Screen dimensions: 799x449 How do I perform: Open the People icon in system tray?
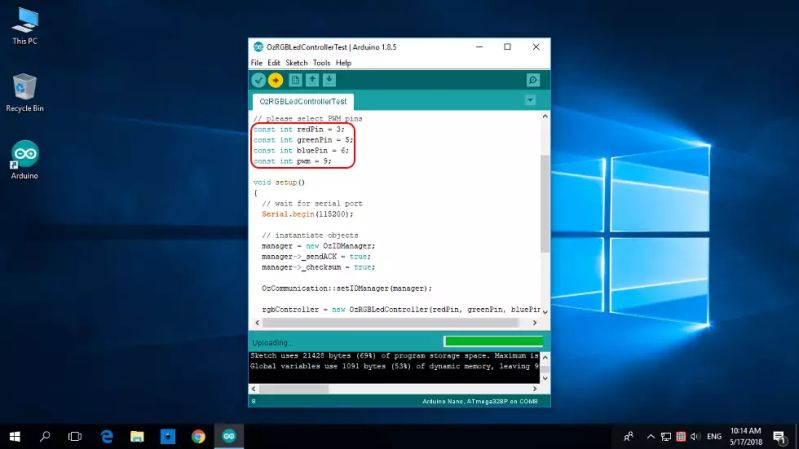click(628, 436)
